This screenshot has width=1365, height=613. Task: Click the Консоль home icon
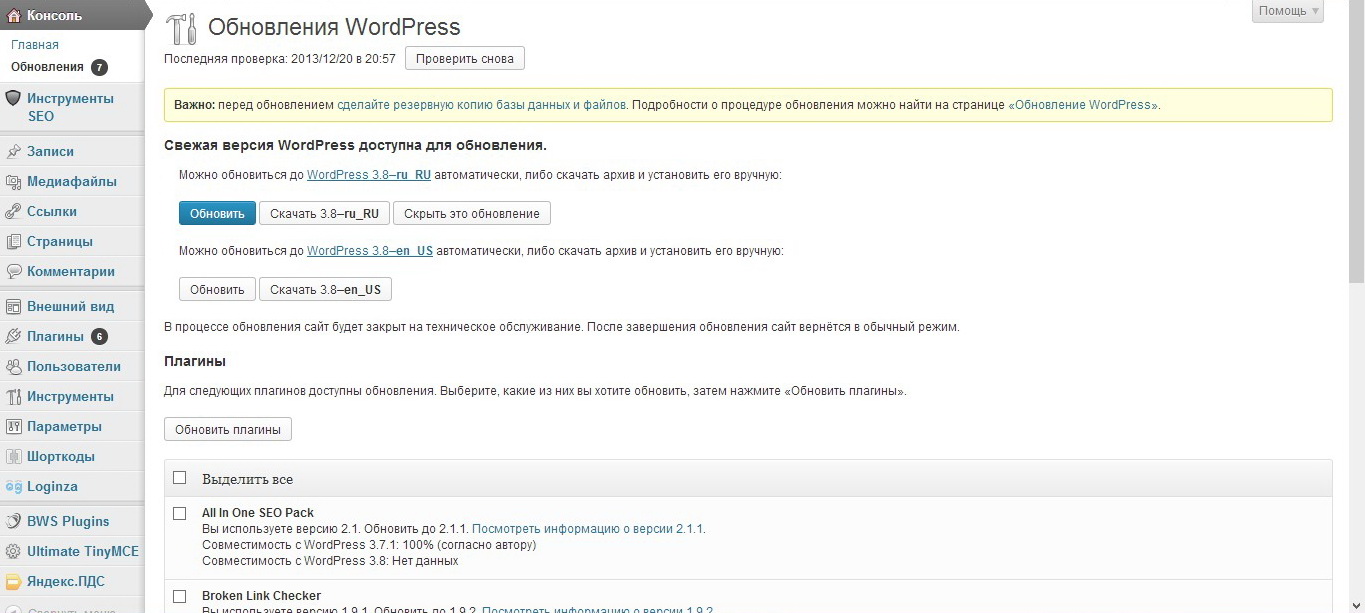(13, 15)
